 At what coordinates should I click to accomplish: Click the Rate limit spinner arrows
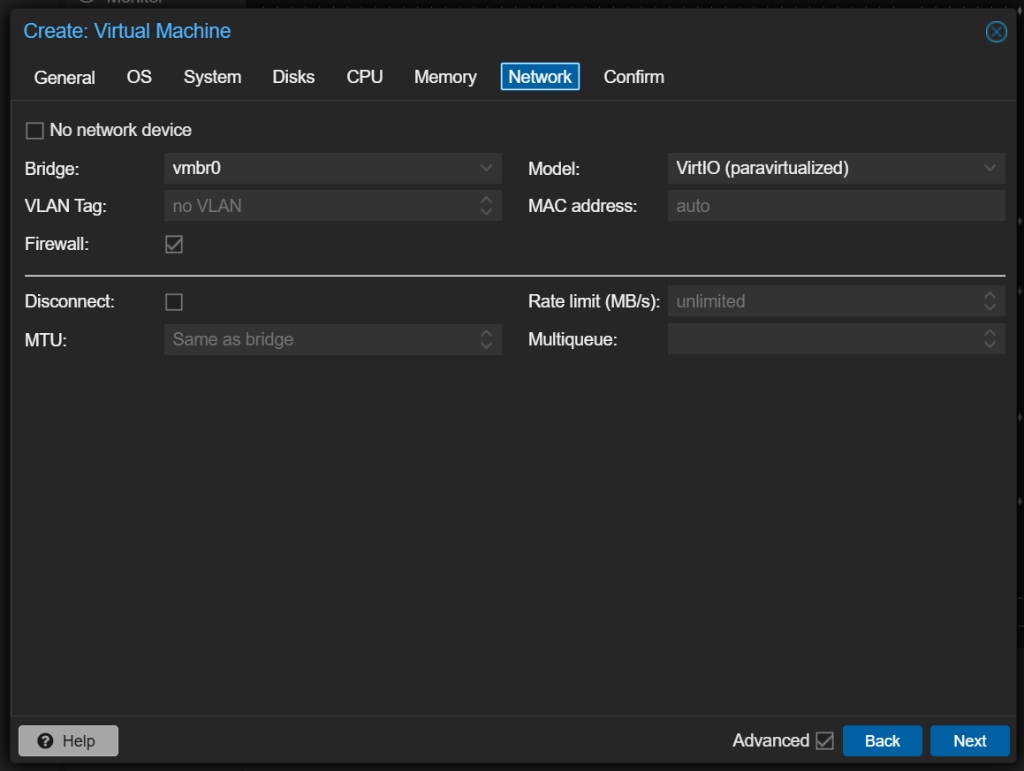(989, 301)
